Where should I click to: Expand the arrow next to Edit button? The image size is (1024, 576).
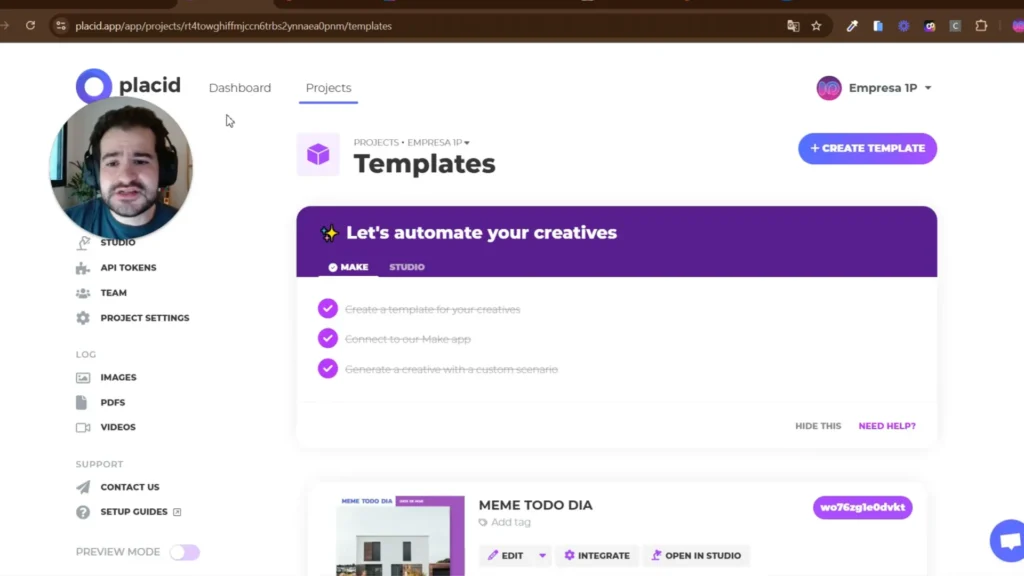click(x=542, y=556)
